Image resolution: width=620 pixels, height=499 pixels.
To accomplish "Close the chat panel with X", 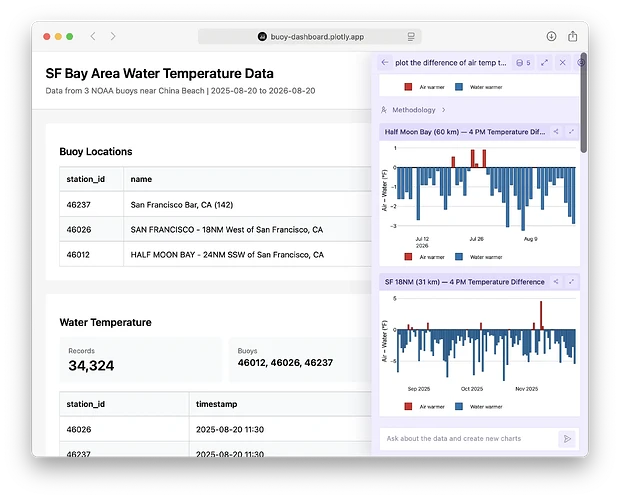I will tap(563, 62).
